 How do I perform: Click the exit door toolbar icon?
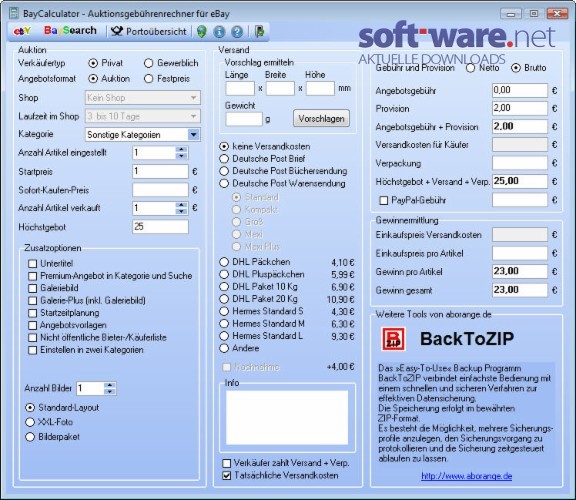(x=259, y=32)
